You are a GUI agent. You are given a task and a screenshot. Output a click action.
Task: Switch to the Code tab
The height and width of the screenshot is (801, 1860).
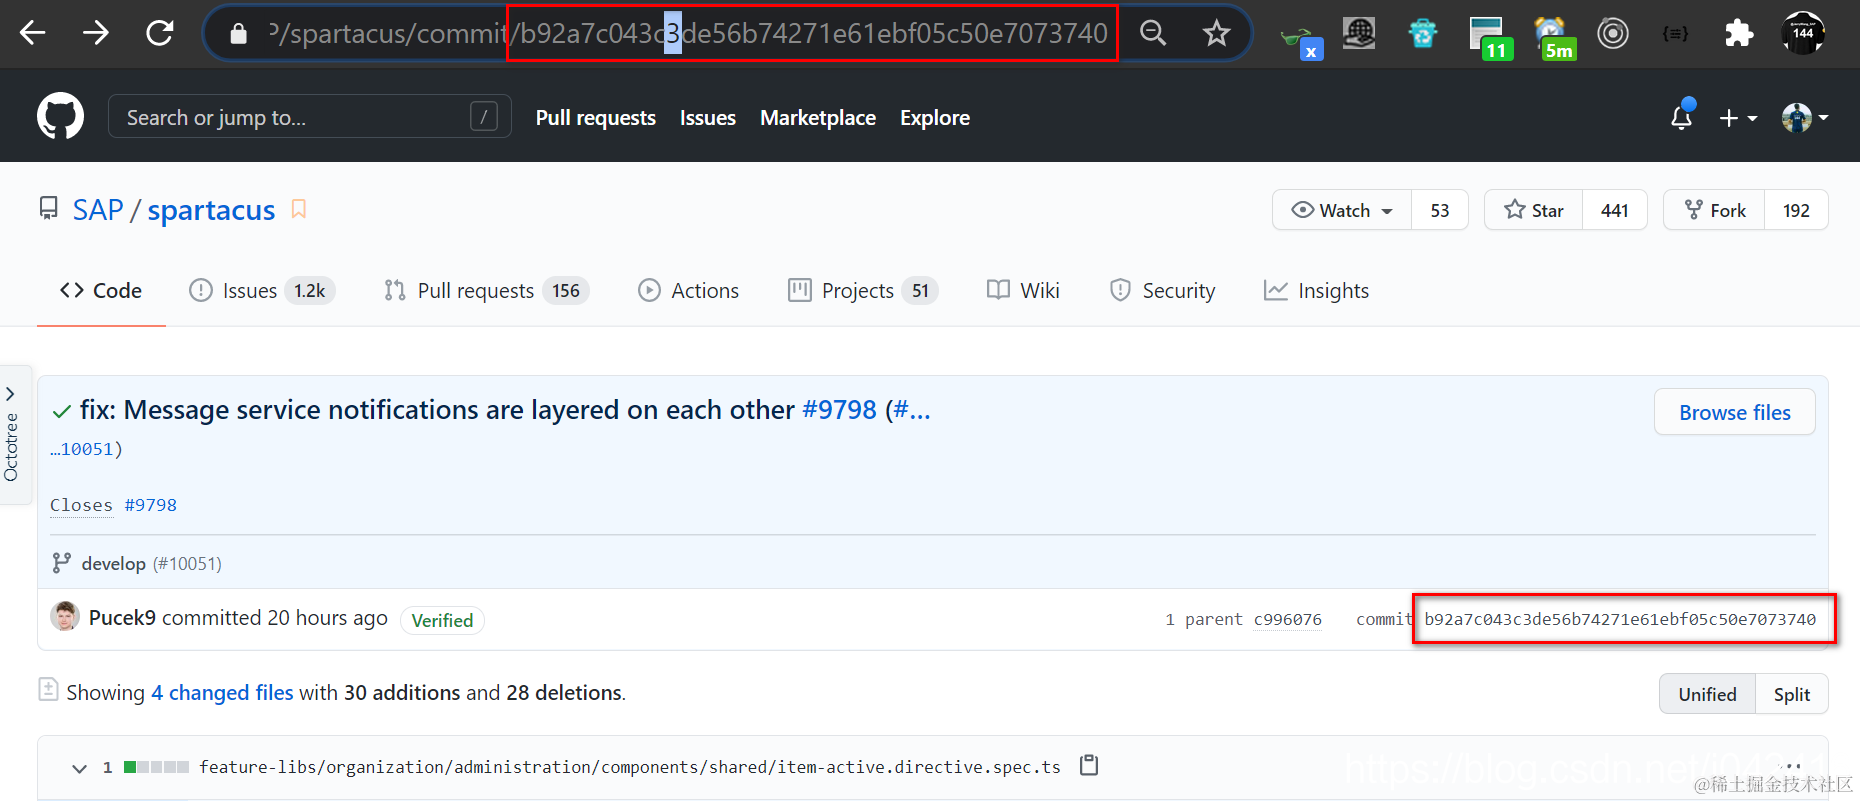pyautogui.click(x=101, y=291)
